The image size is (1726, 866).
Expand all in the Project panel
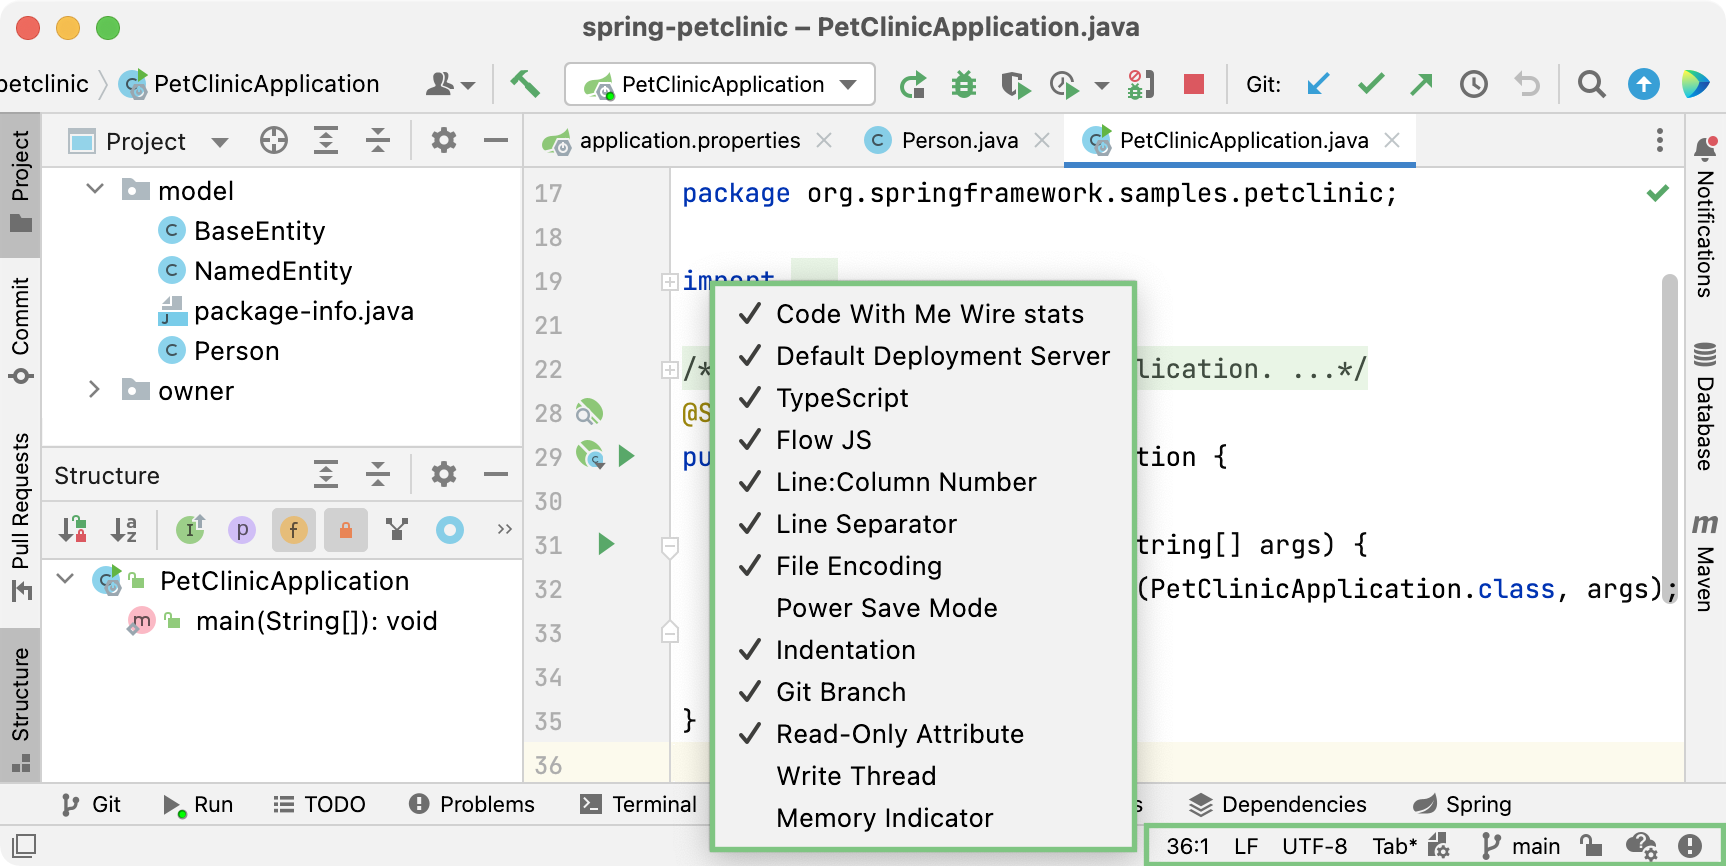pyautogui.click(x=326, y=141)
